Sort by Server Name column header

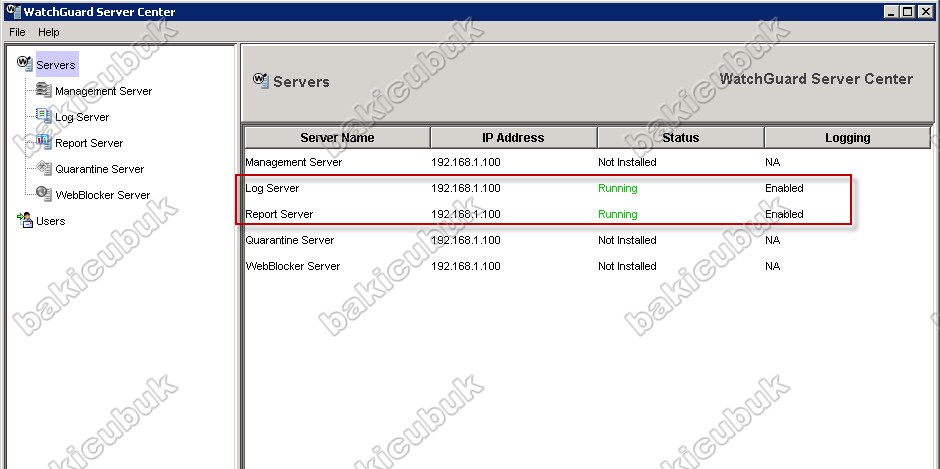point(338,137)
